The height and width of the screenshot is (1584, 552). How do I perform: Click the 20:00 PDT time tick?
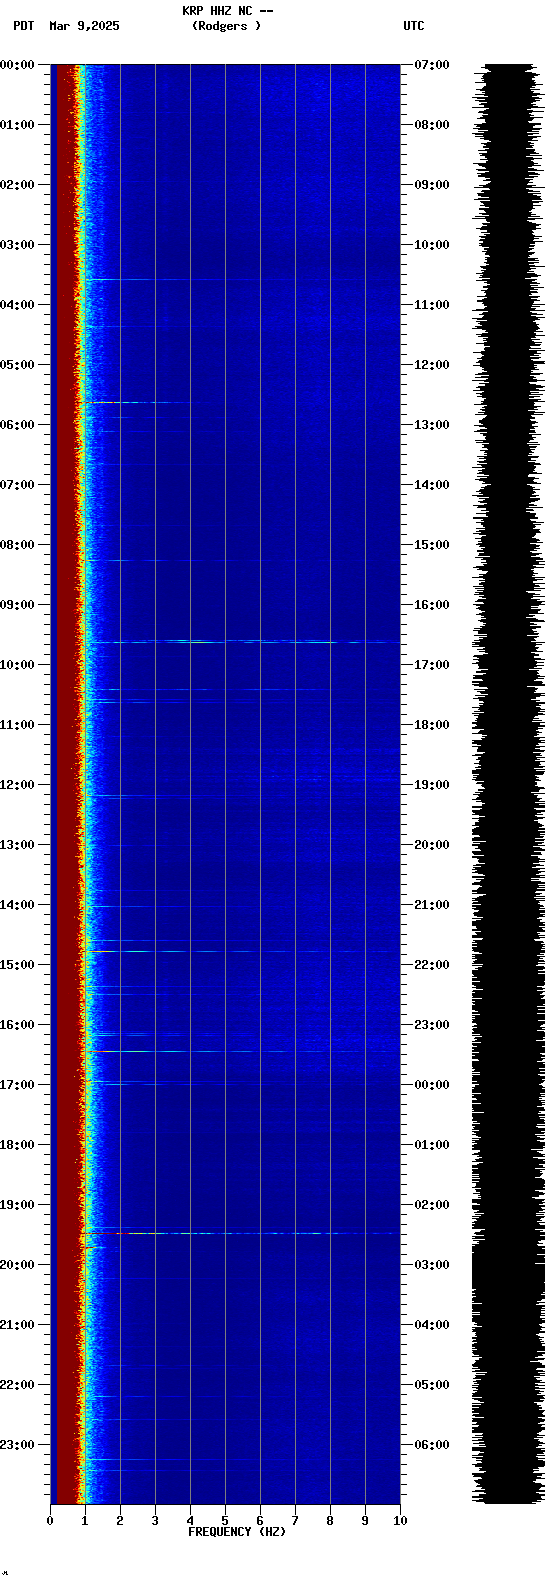(x=17, y=1265)
